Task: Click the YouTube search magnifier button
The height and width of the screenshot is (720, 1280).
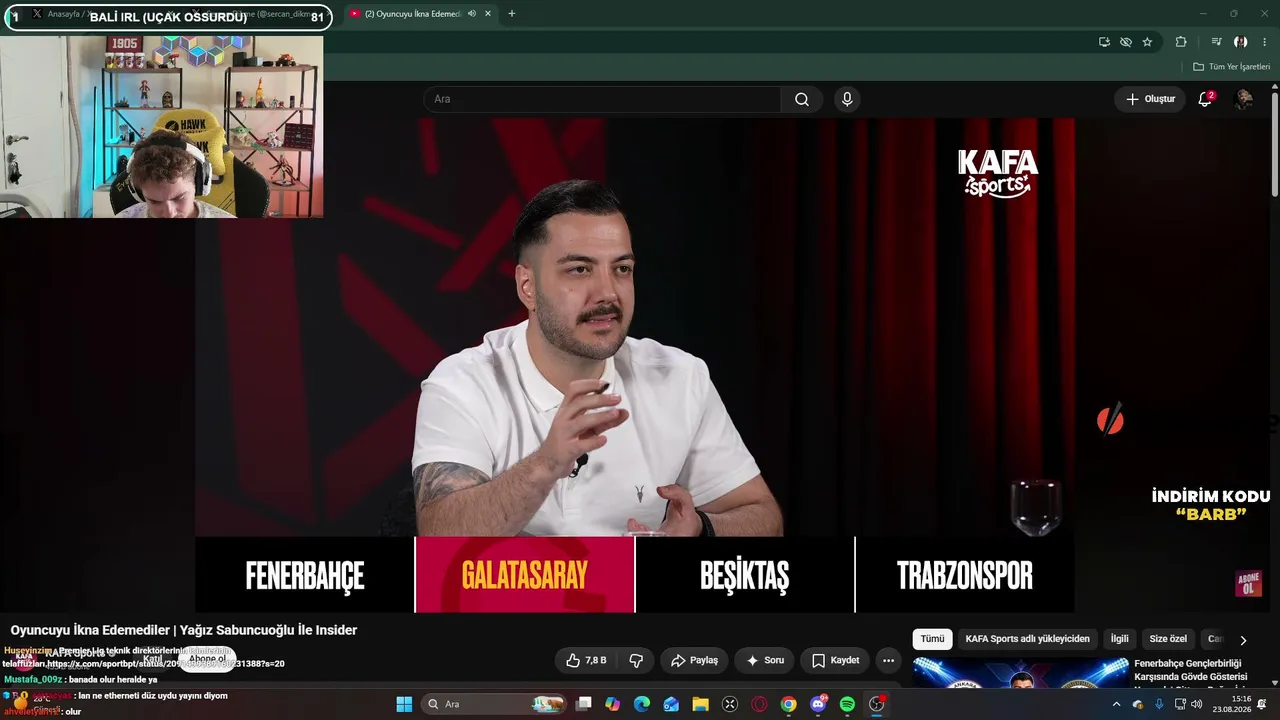Action: (802, 99)
